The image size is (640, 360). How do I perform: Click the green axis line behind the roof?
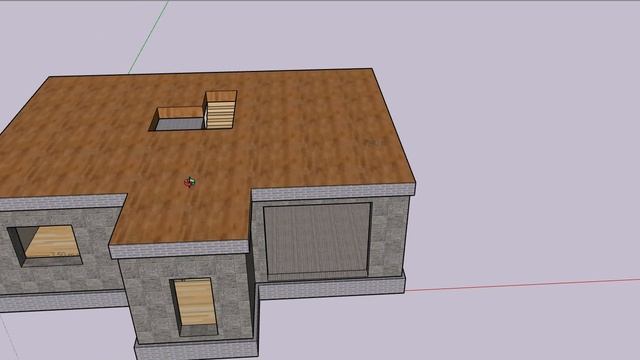point(149,38)
